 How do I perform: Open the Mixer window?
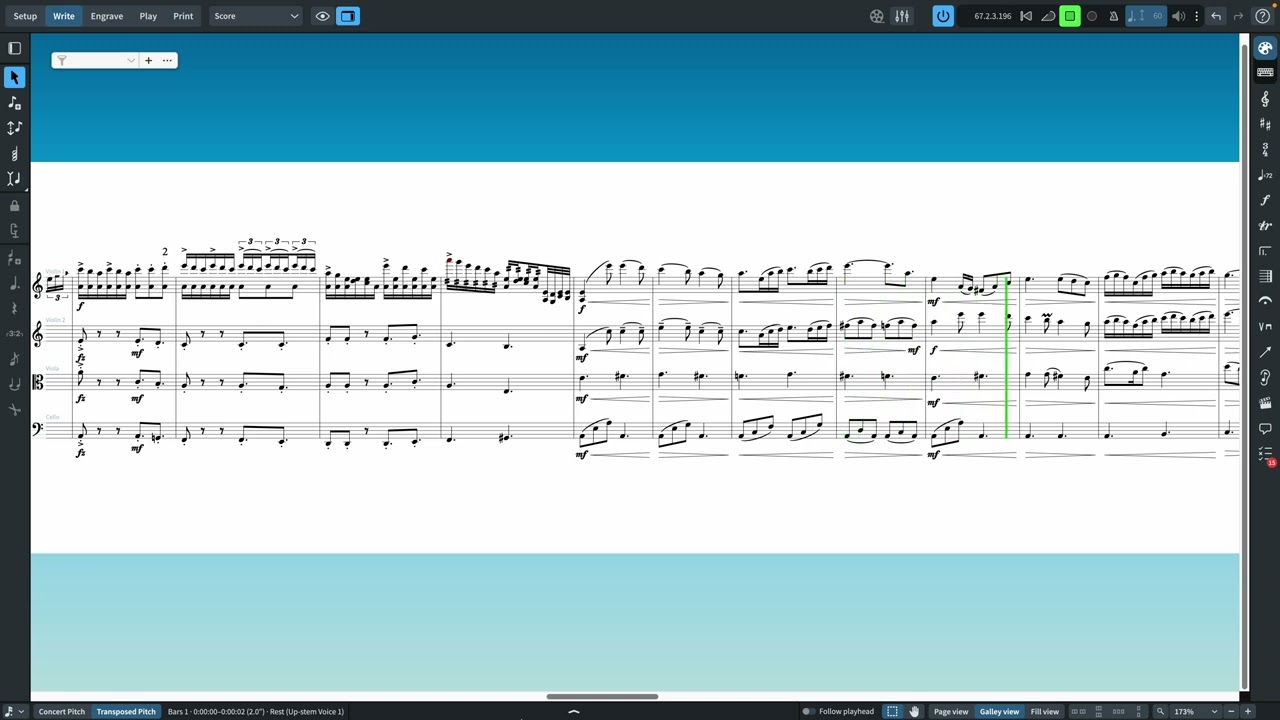coord(902,16)
